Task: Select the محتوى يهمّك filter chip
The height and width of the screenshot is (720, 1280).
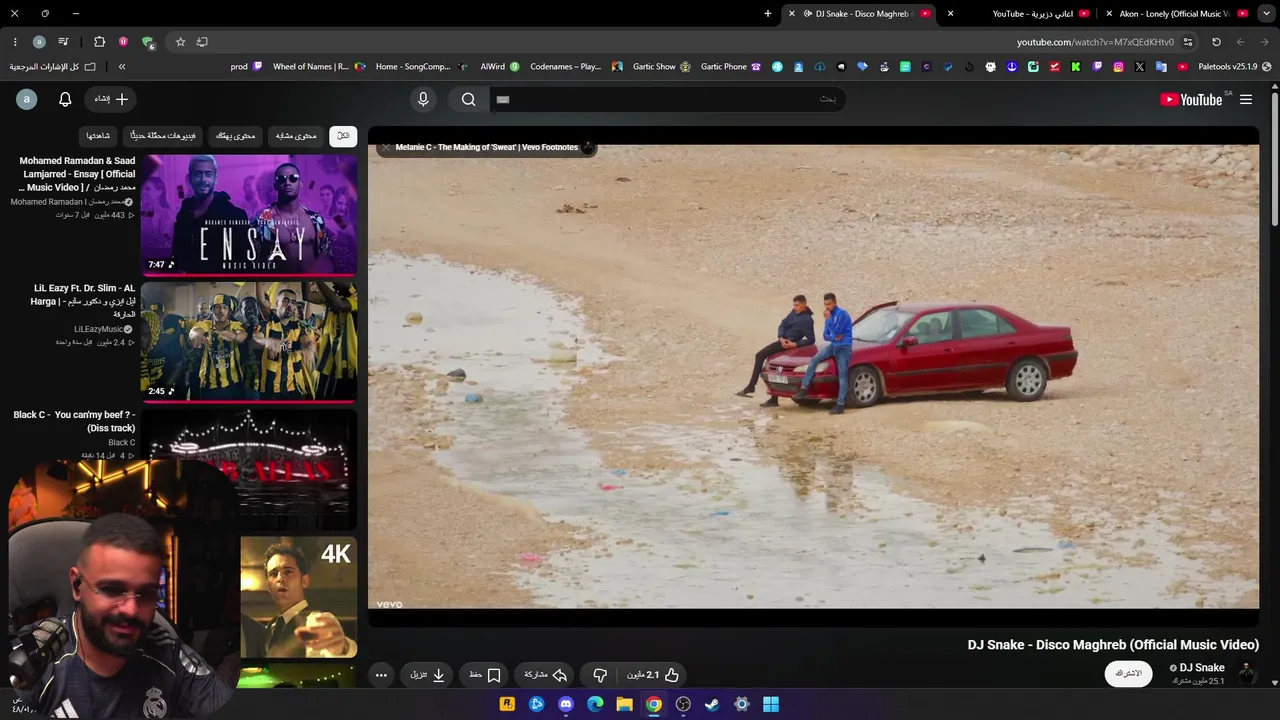Action: [x=236, y=136]
